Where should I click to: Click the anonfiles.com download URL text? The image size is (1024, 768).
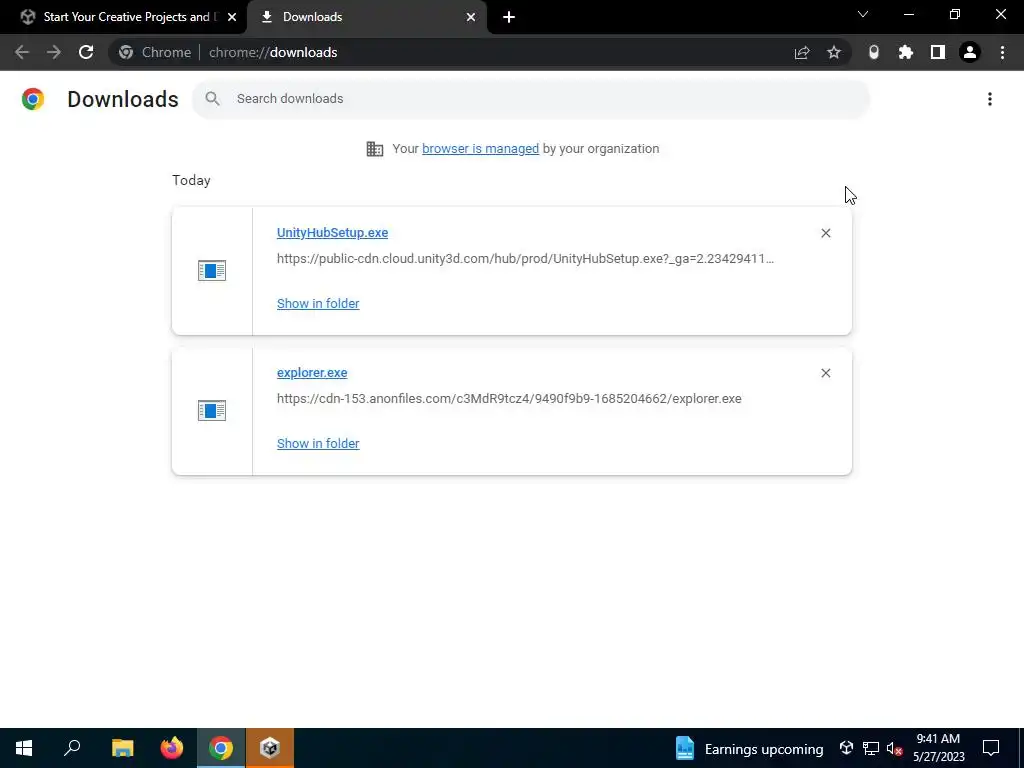coord(509,398)
